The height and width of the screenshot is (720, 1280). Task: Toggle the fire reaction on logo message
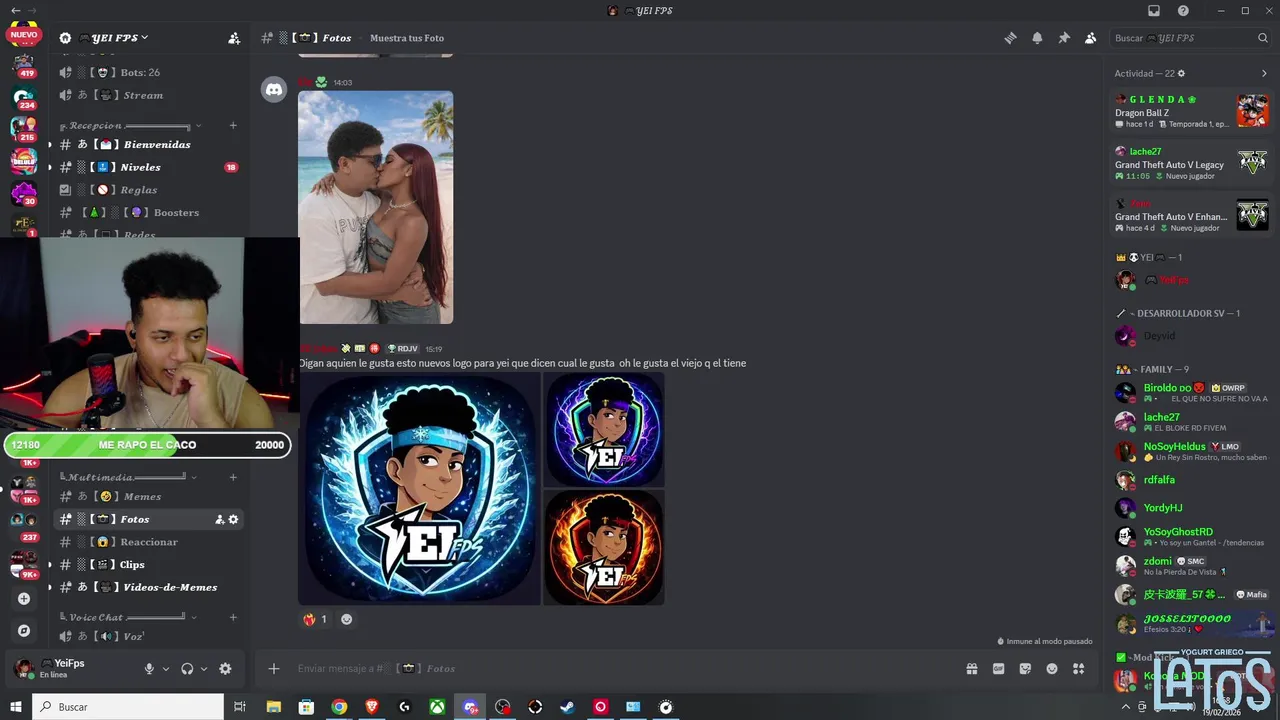[316, 619]
